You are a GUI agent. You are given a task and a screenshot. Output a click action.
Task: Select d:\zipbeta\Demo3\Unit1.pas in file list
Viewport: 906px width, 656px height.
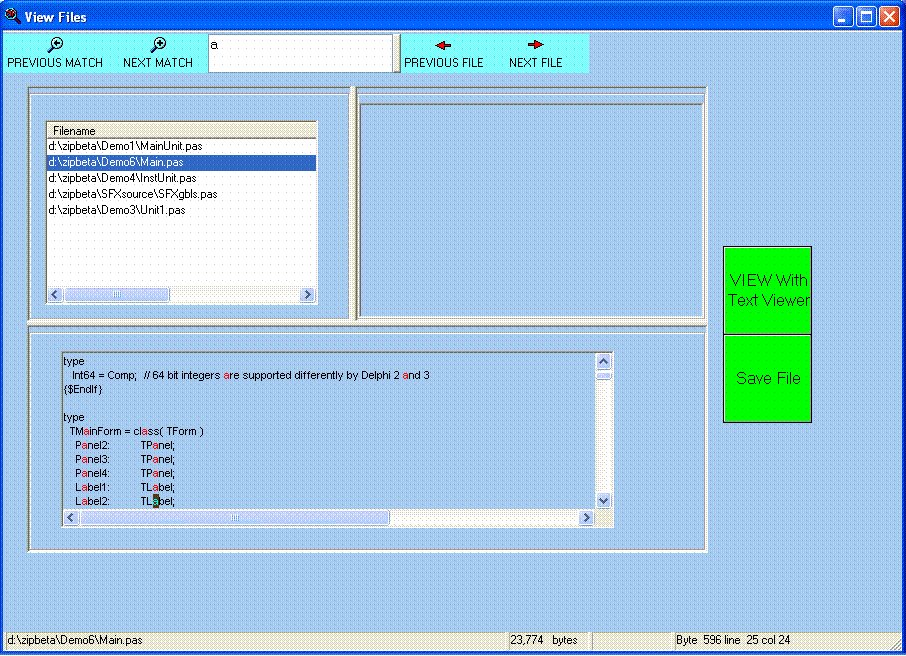[181, 210]
